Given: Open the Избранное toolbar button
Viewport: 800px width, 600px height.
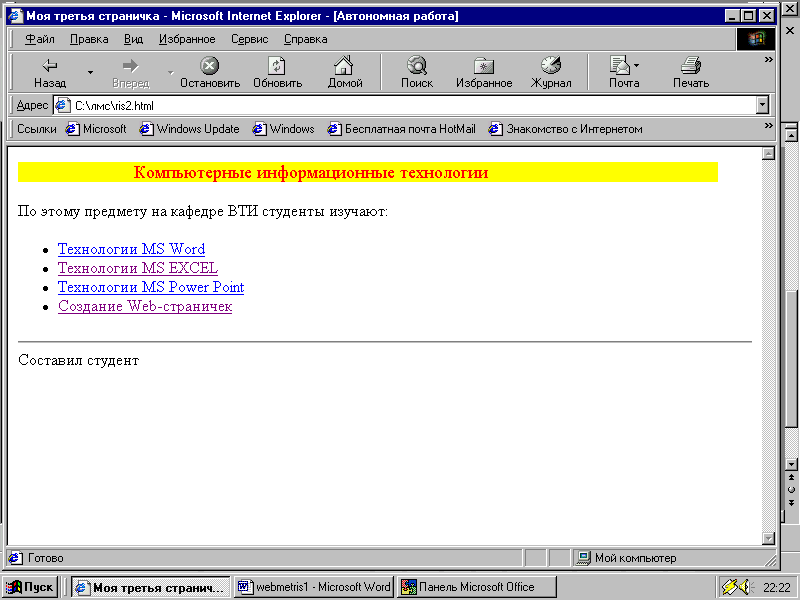Looking at the screenshot, I should [x=484, y=73].
